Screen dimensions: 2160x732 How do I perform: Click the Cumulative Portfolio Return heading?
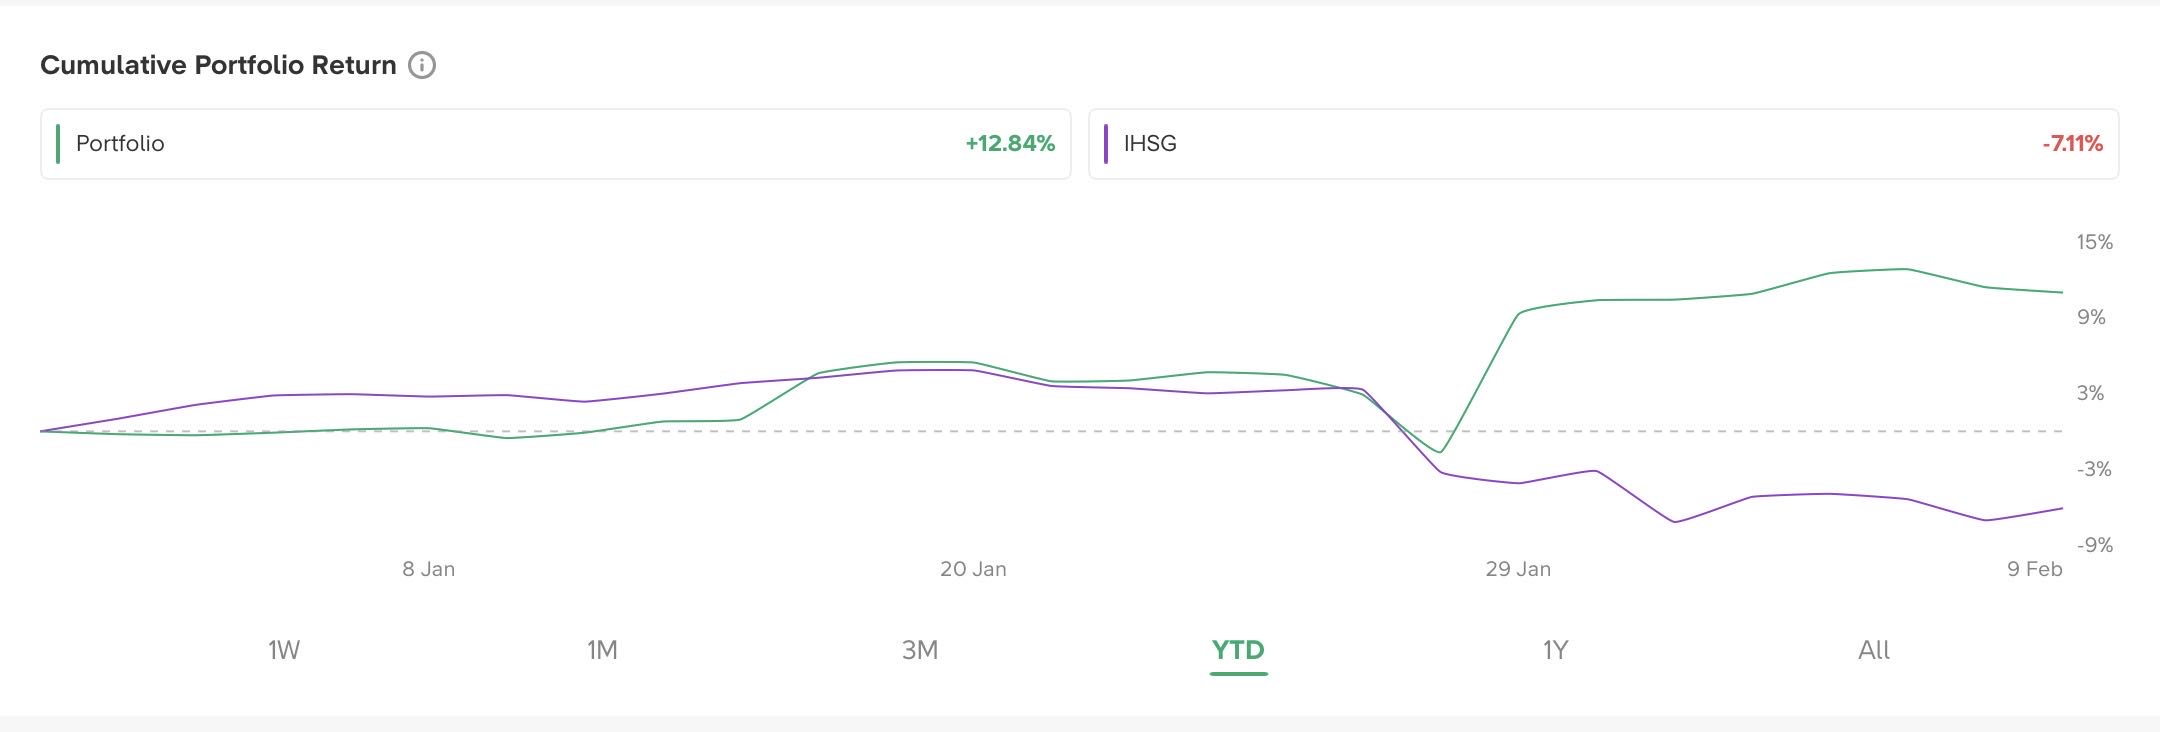pos(218,66)
